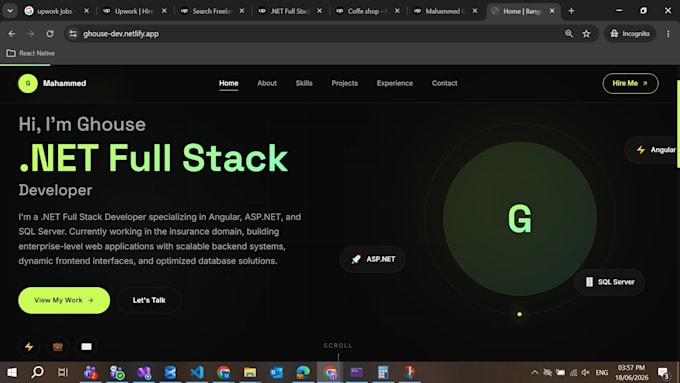The width and height of the screenshot is (680, 383).
Task: Click the SQL Server floating badge
Action: click(x=609, y=282)
